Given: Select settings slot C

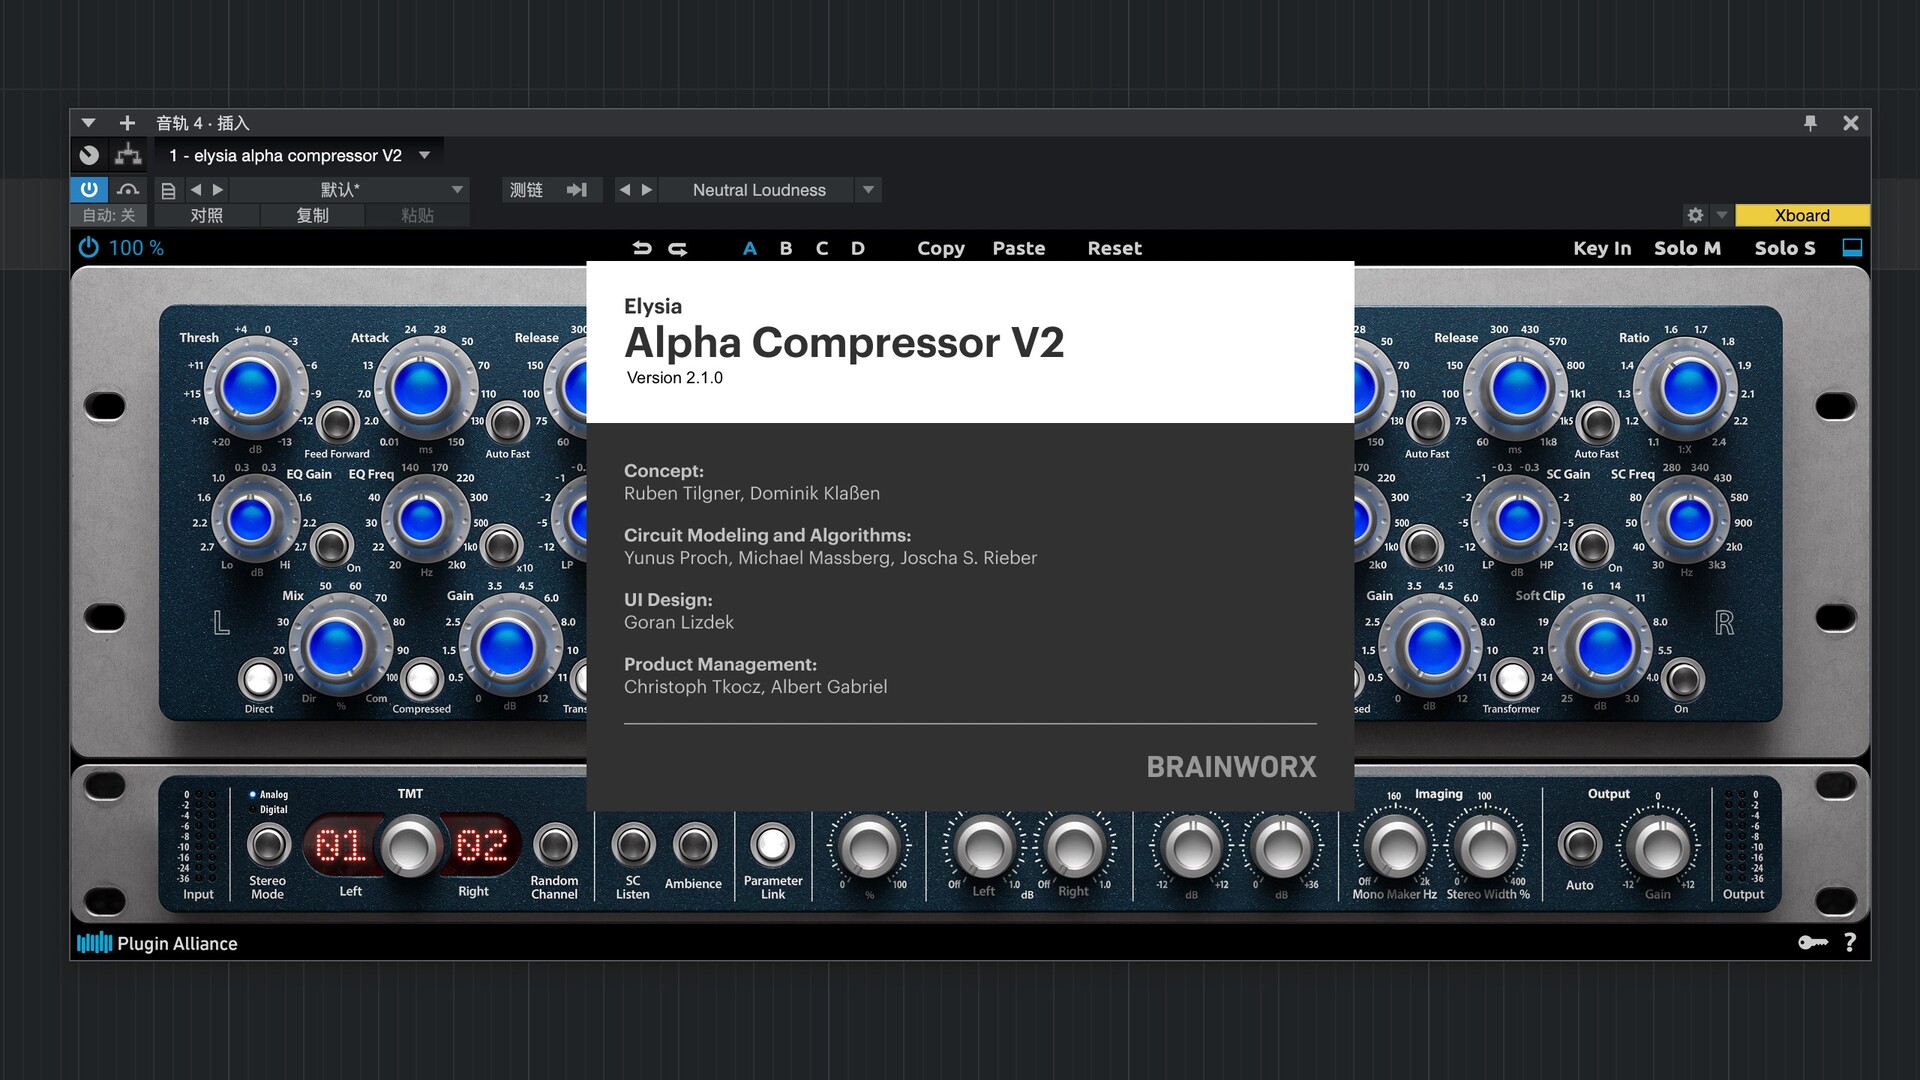Looking at the screenshot, I should (822, 248).
